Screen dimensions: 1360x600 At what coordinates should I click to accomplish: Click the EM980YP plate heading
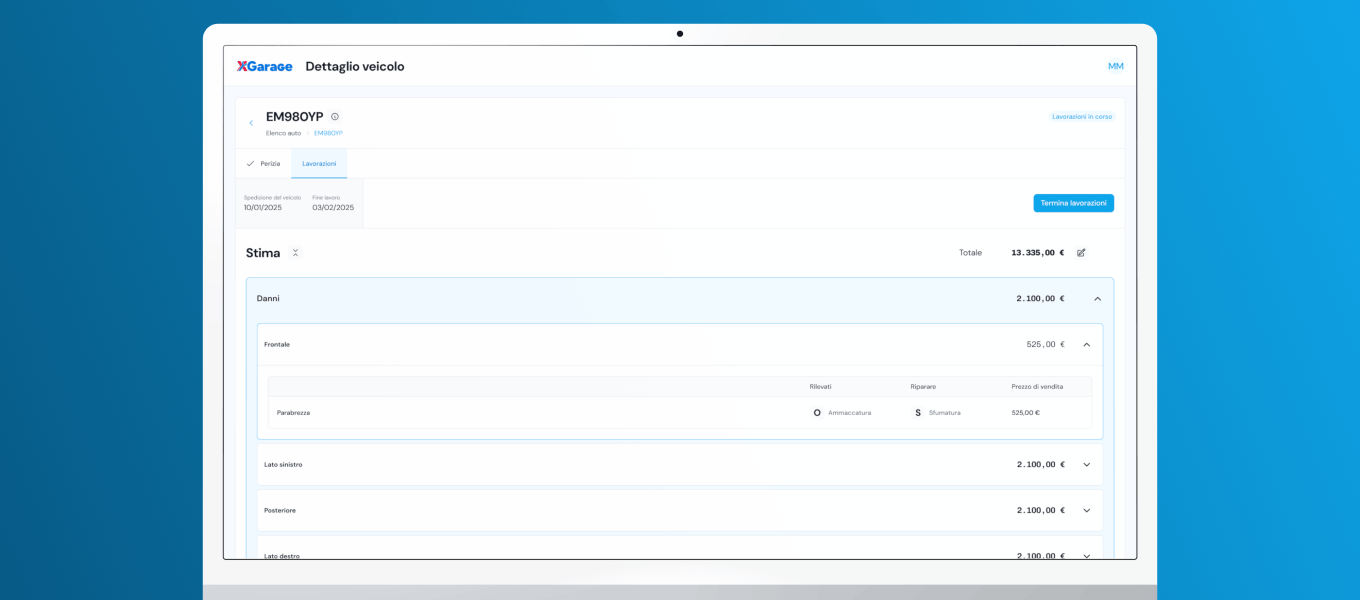pos(295,117)
